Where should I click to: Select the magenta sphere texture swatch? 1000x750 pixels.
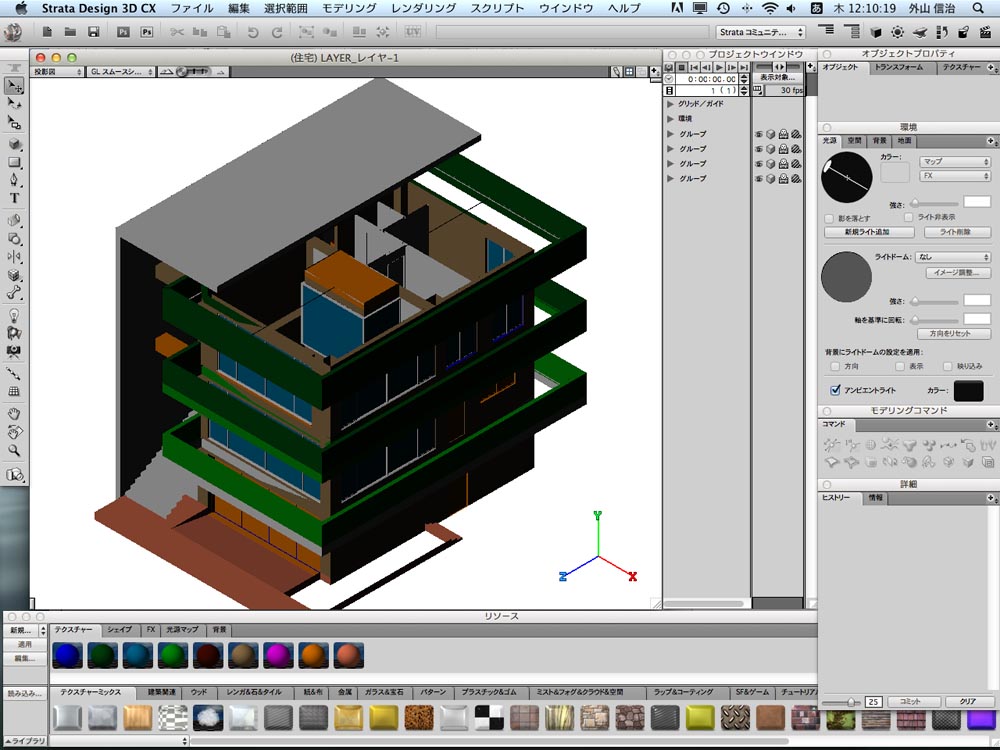tap(278, 656)
